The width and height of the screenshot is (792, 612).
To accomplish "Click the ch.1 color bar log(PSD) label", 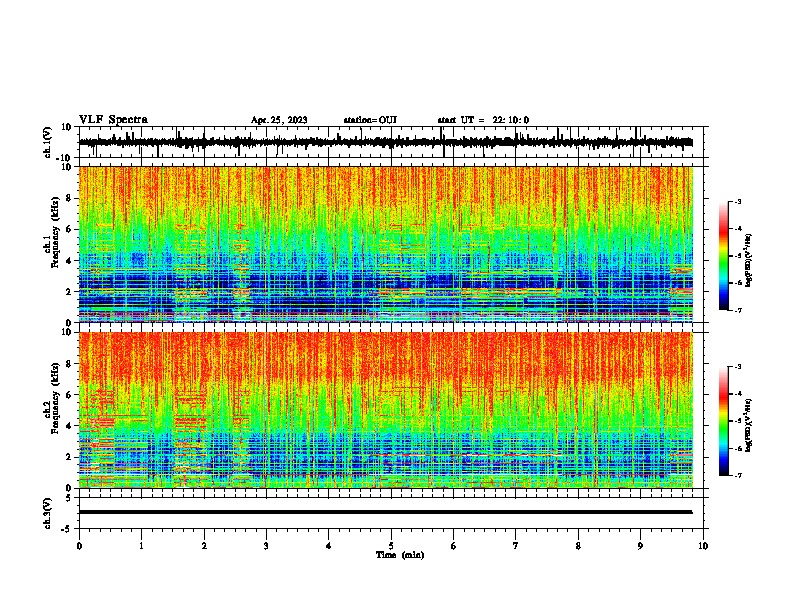I will click(749, 260).
